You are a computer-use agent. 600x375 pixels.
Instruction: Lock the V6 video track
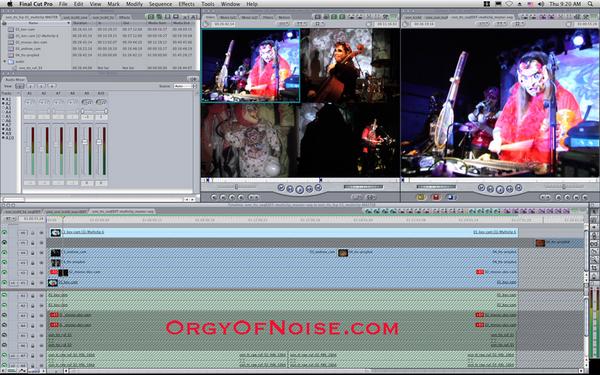pos(33,233)
